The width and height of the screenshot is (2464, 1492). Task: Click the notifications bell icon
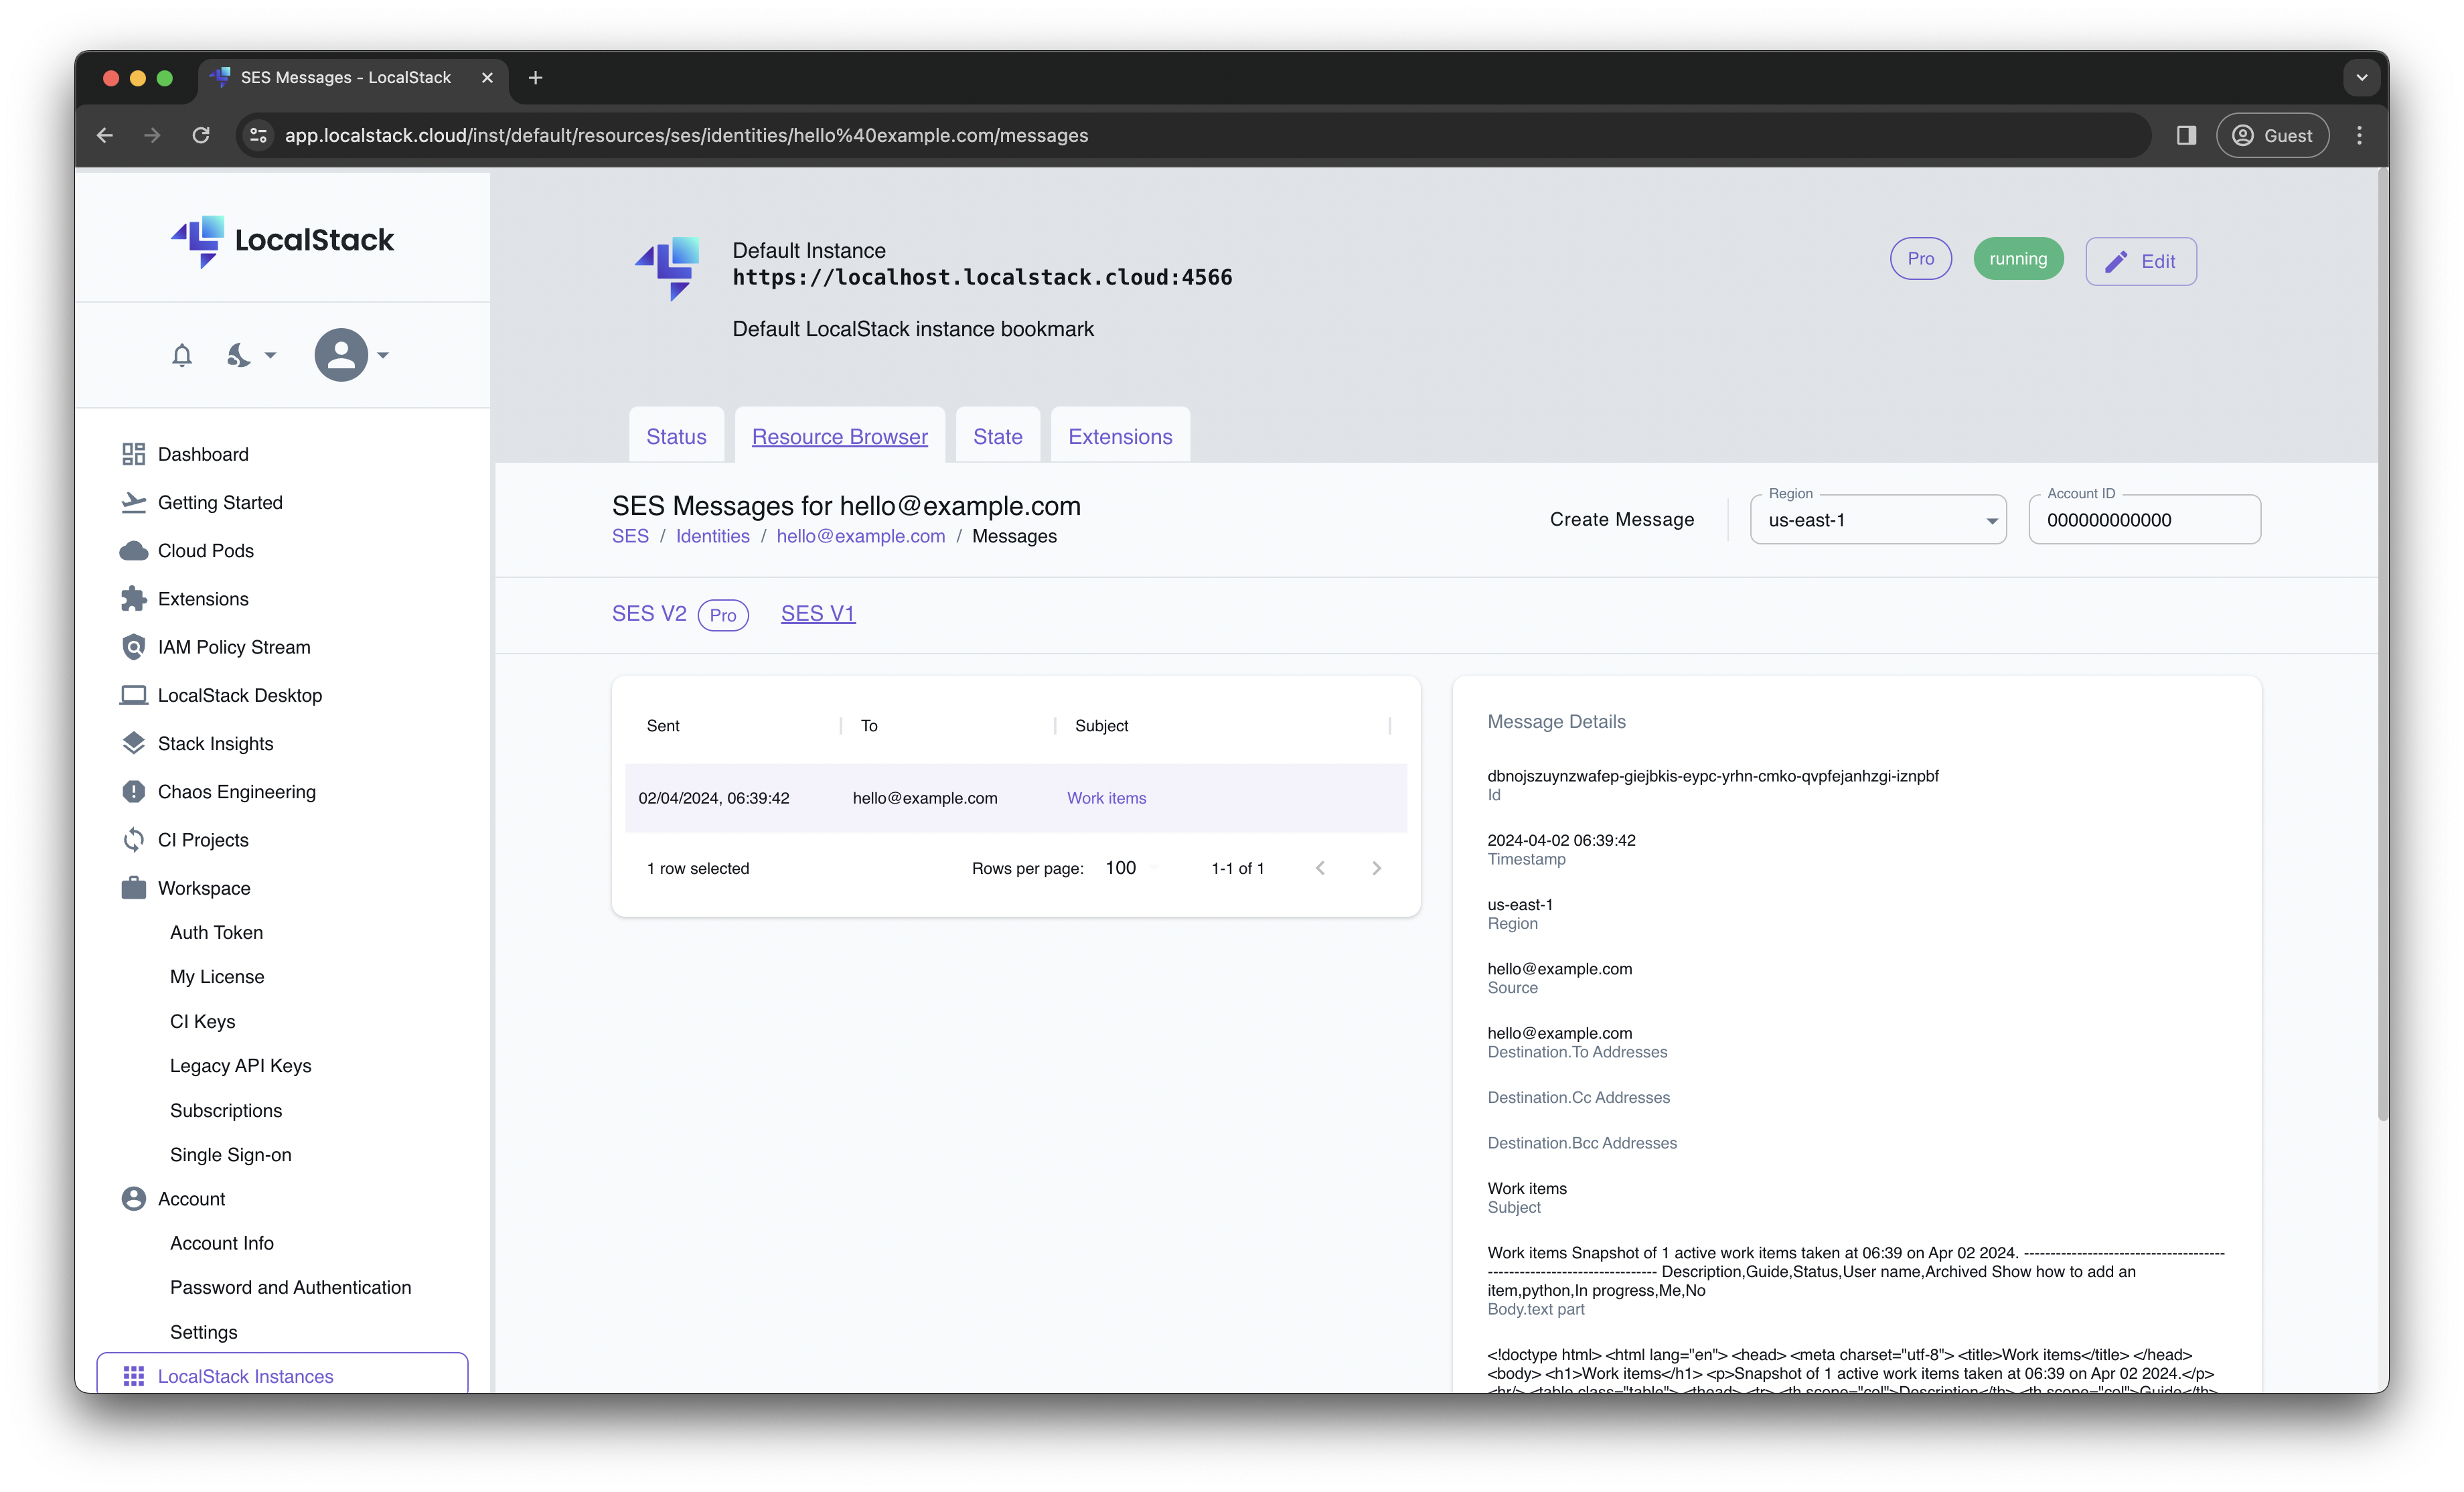point(181,355)
